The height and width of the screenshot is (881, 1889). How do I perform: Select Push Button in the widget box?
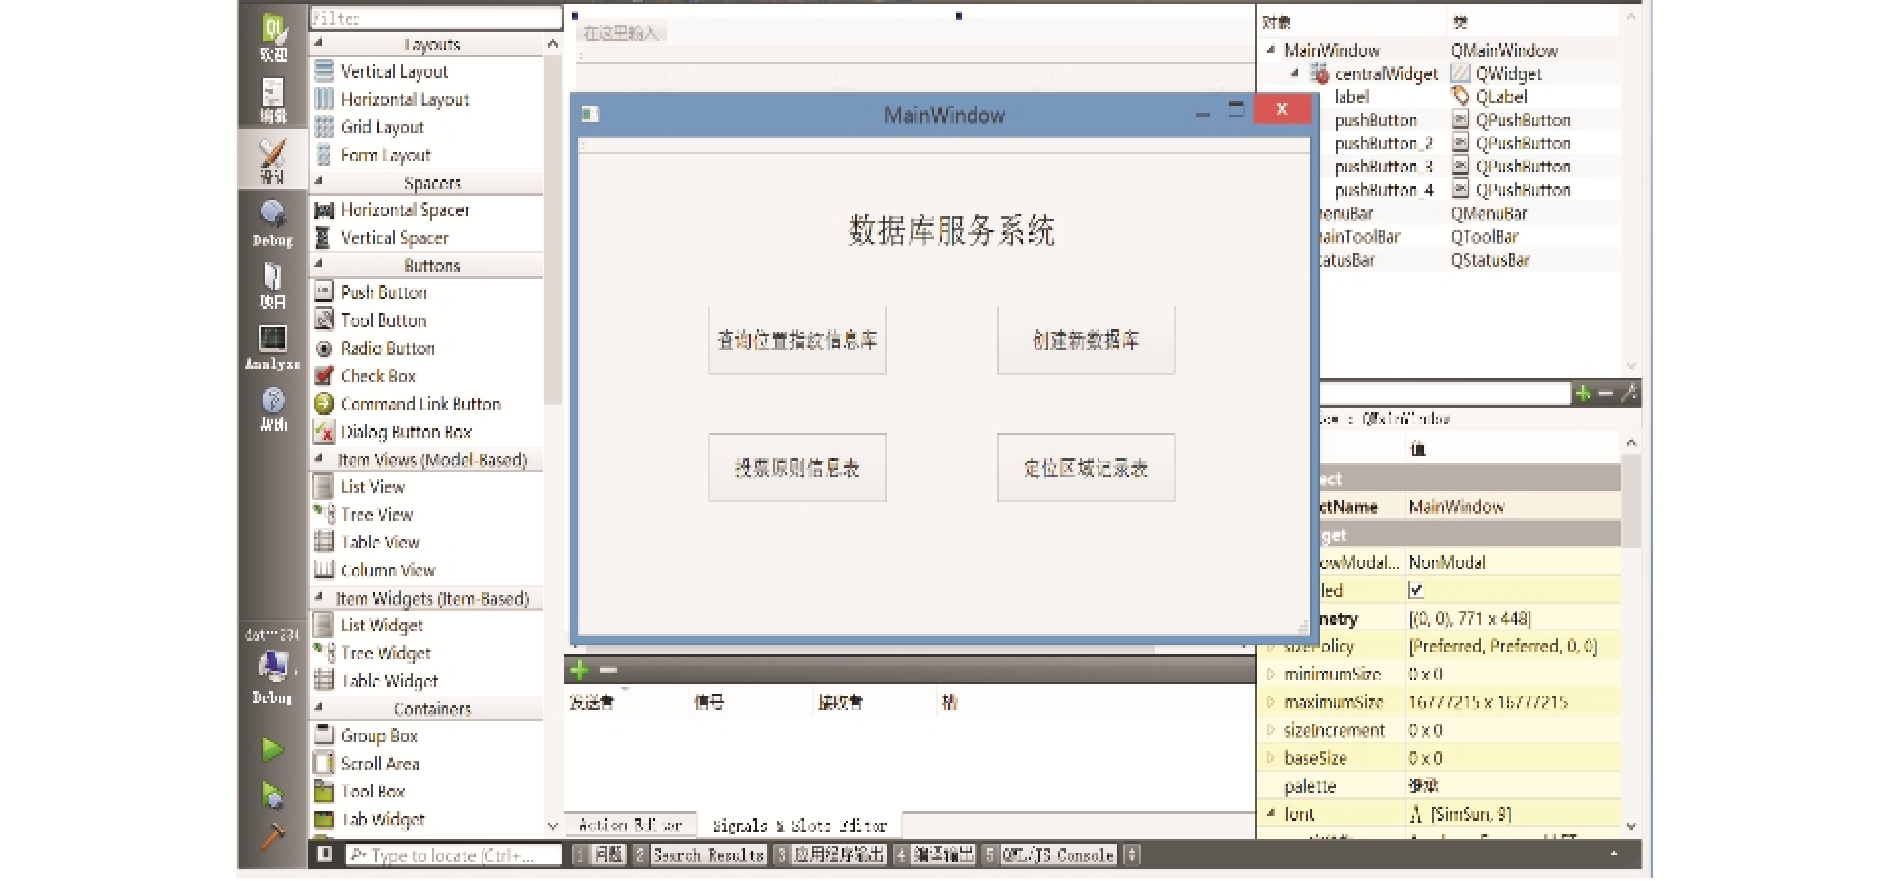coord(383,293)
